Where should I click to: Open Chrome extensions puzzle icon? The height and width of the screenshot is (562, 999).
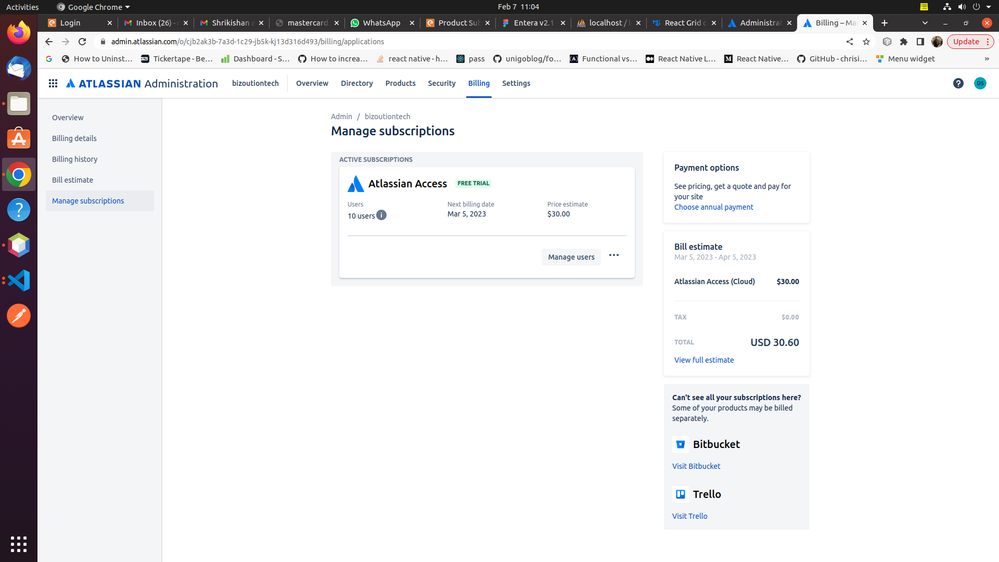click(903, 42)
